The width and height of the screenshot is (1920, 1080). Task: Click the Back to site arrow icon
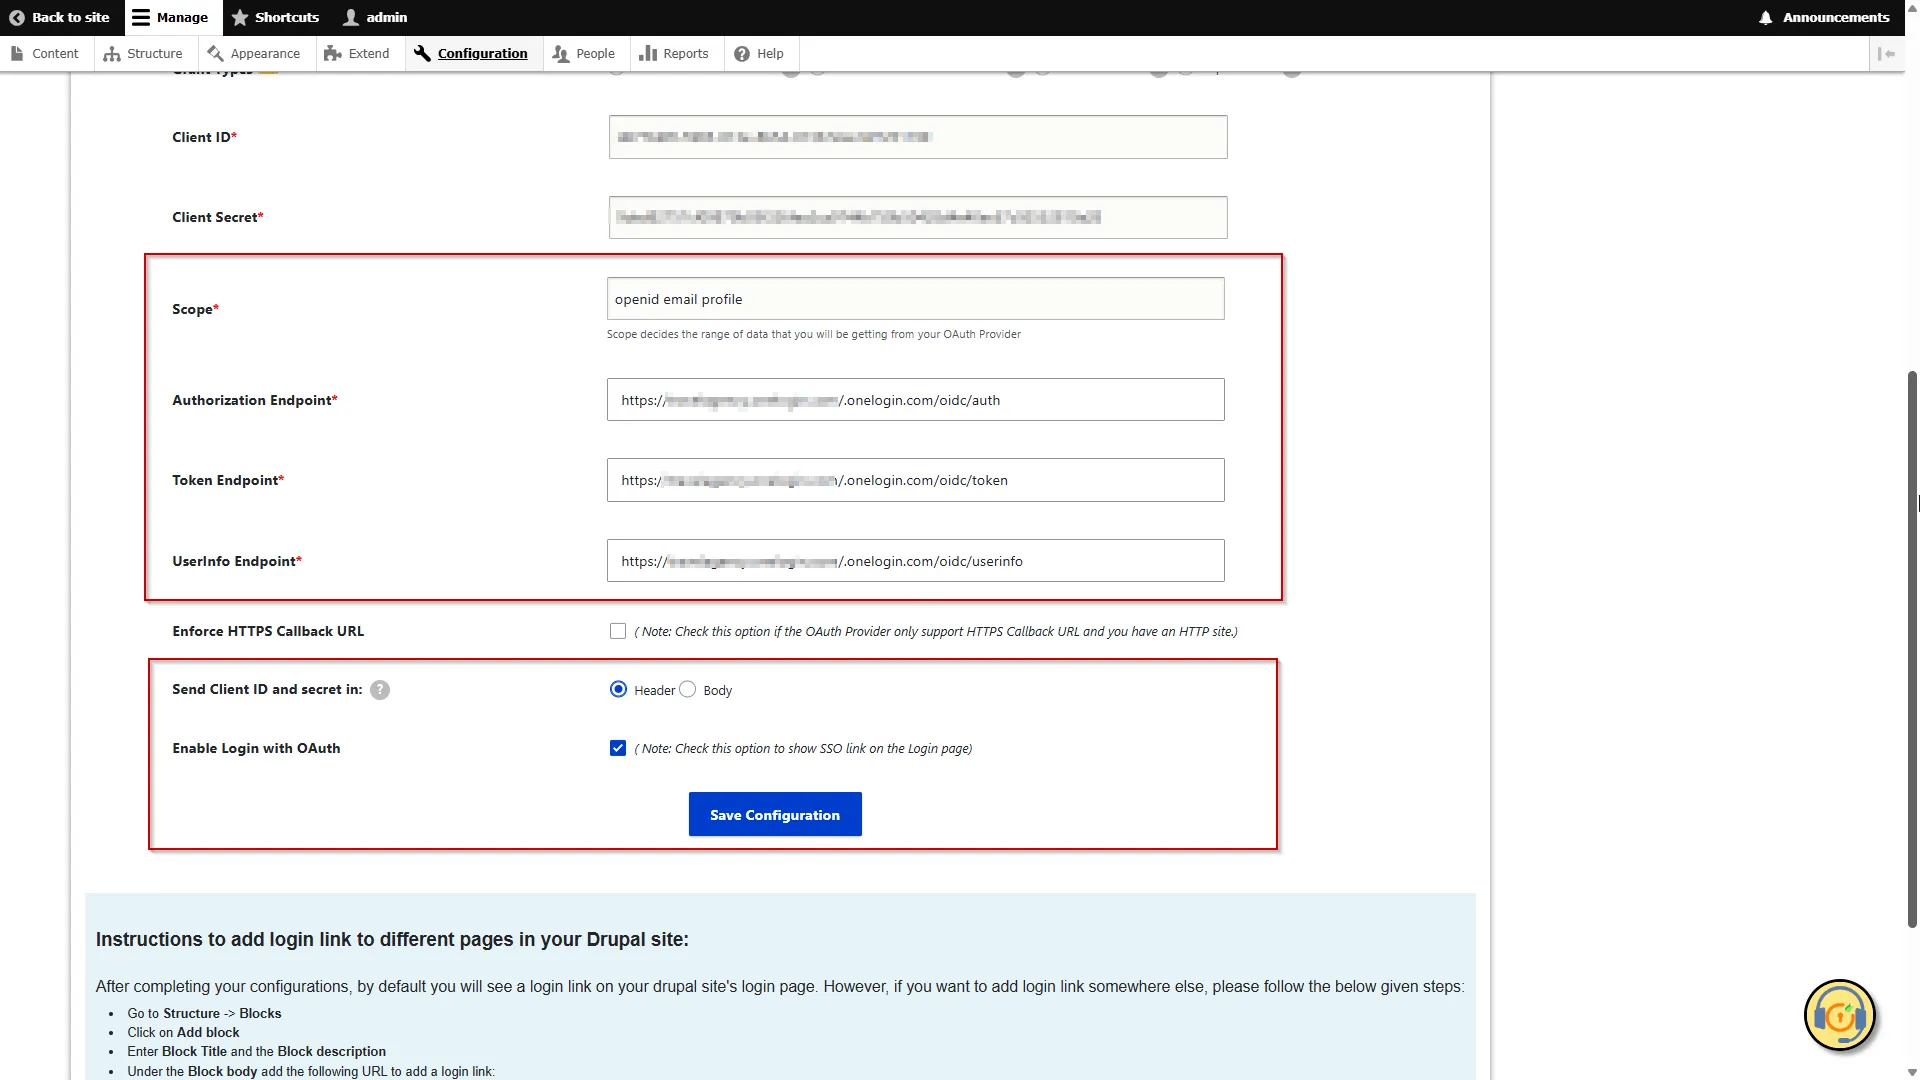click(16, 17)
